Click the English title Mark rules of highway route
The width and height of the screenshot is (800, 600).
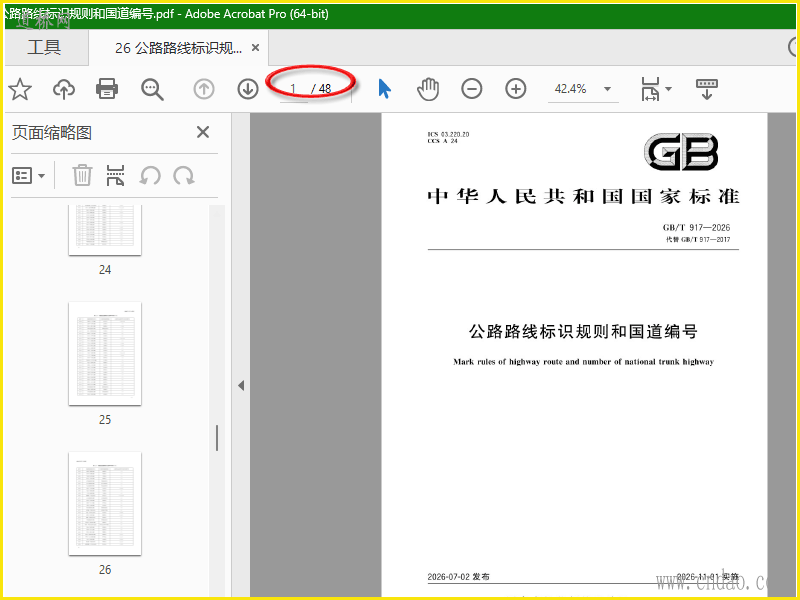[583, 362]
